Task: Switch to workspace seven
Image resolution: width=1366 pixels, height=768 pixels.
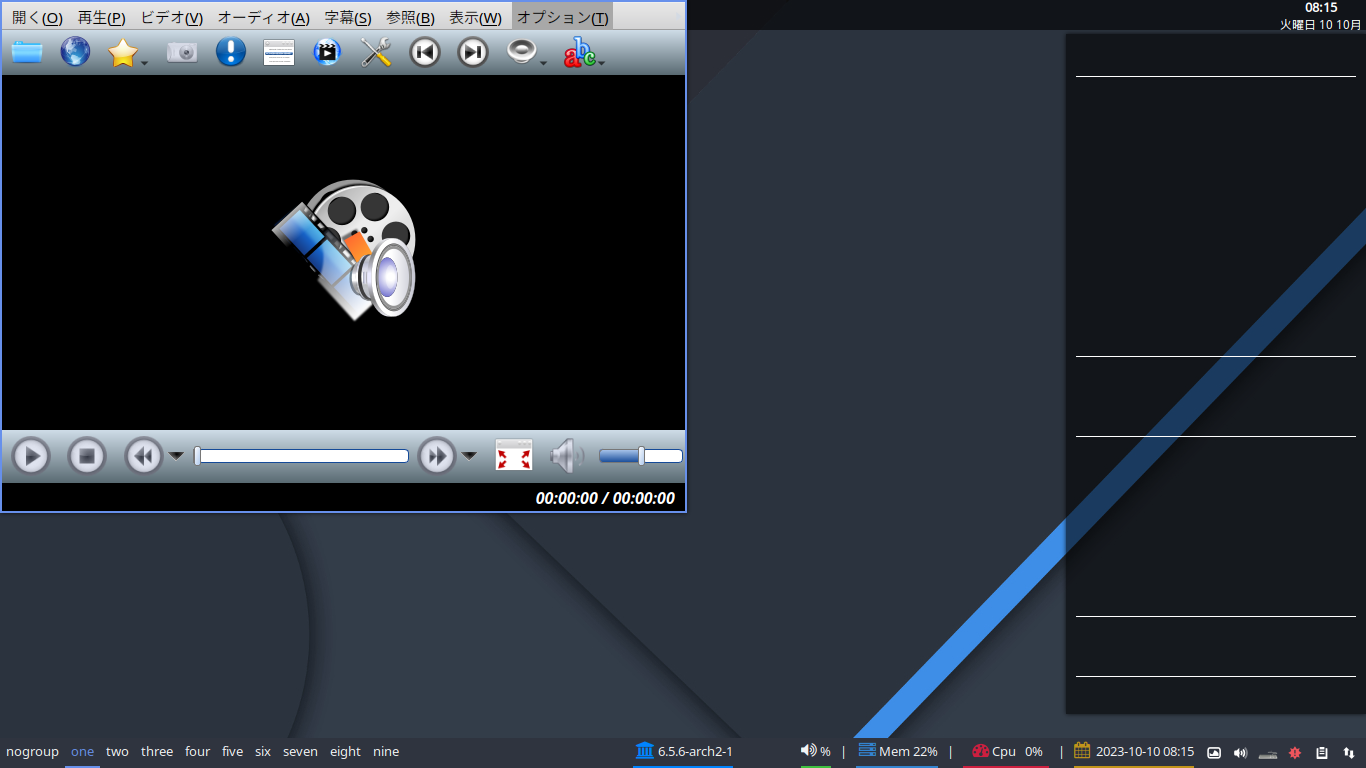Action: pos(300,751)
